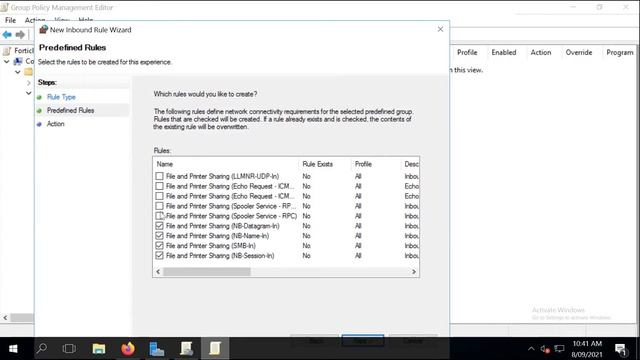This screenshot has width=640, height=360.
Task: Select the Action step in the wizard
Action: tap(56, 124)
